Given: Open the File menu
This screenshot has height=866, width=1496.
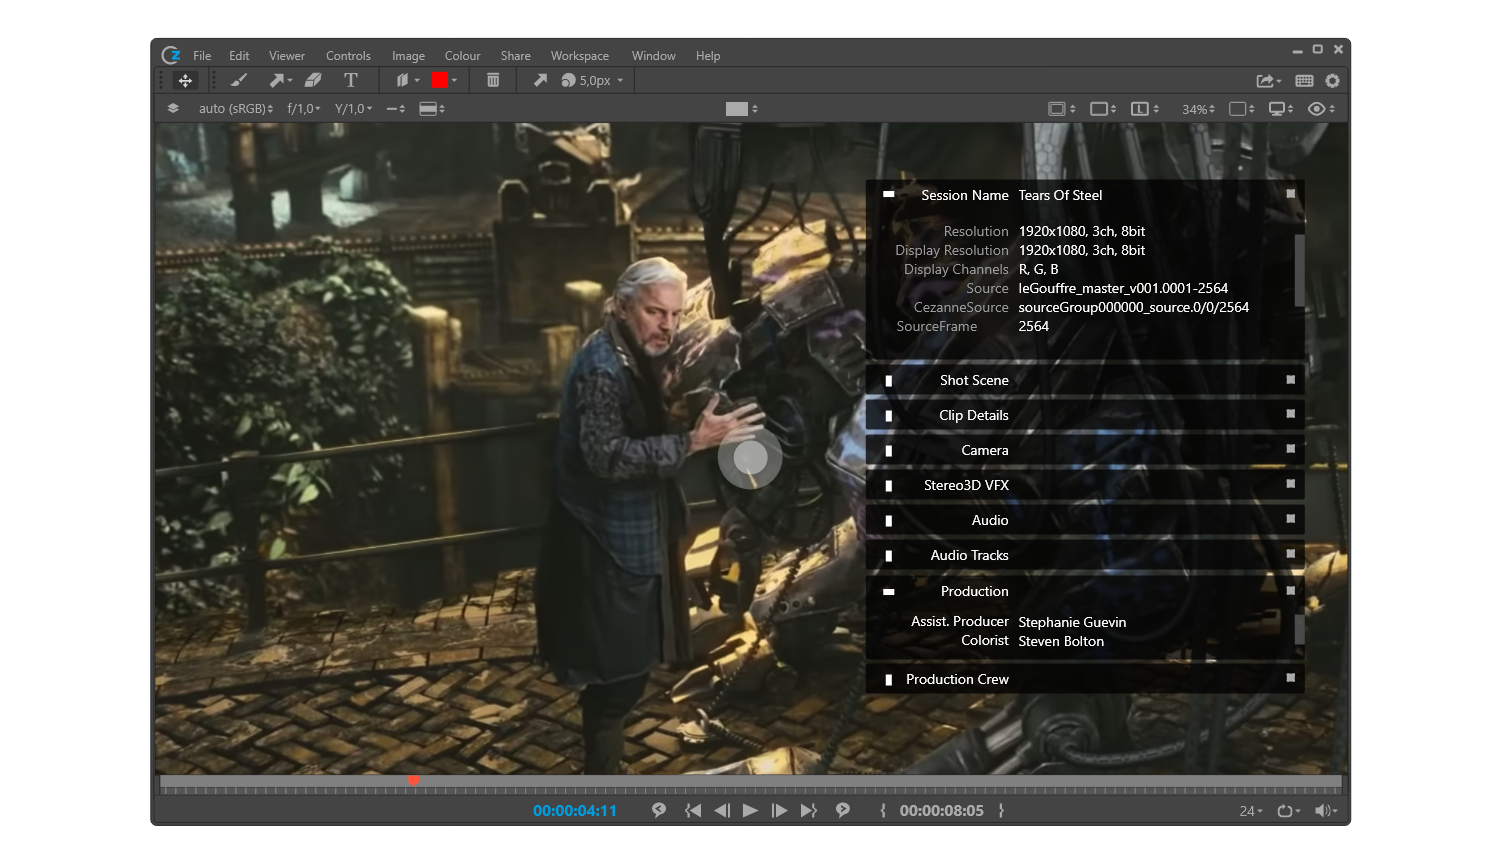Looking at the screenshot, I should pyautogui.click(x=202, y=56).
